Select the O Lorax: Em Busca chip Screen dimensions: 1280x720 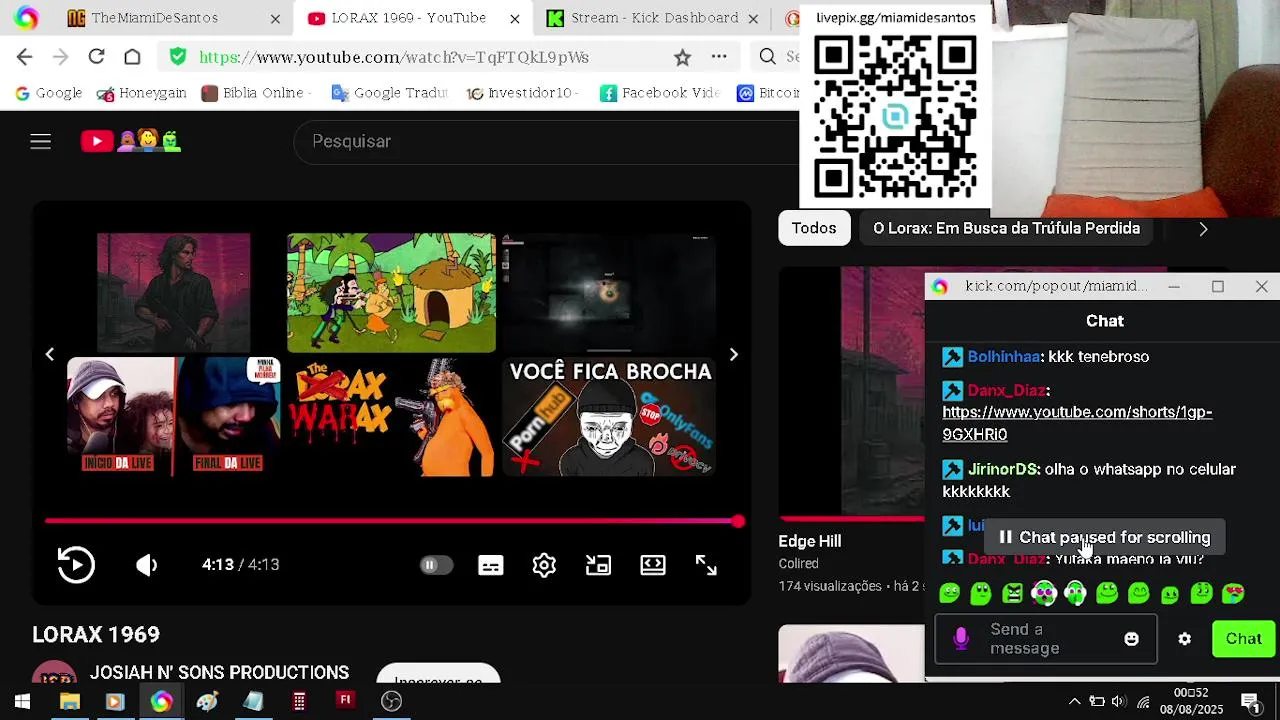pos(1006,228)
